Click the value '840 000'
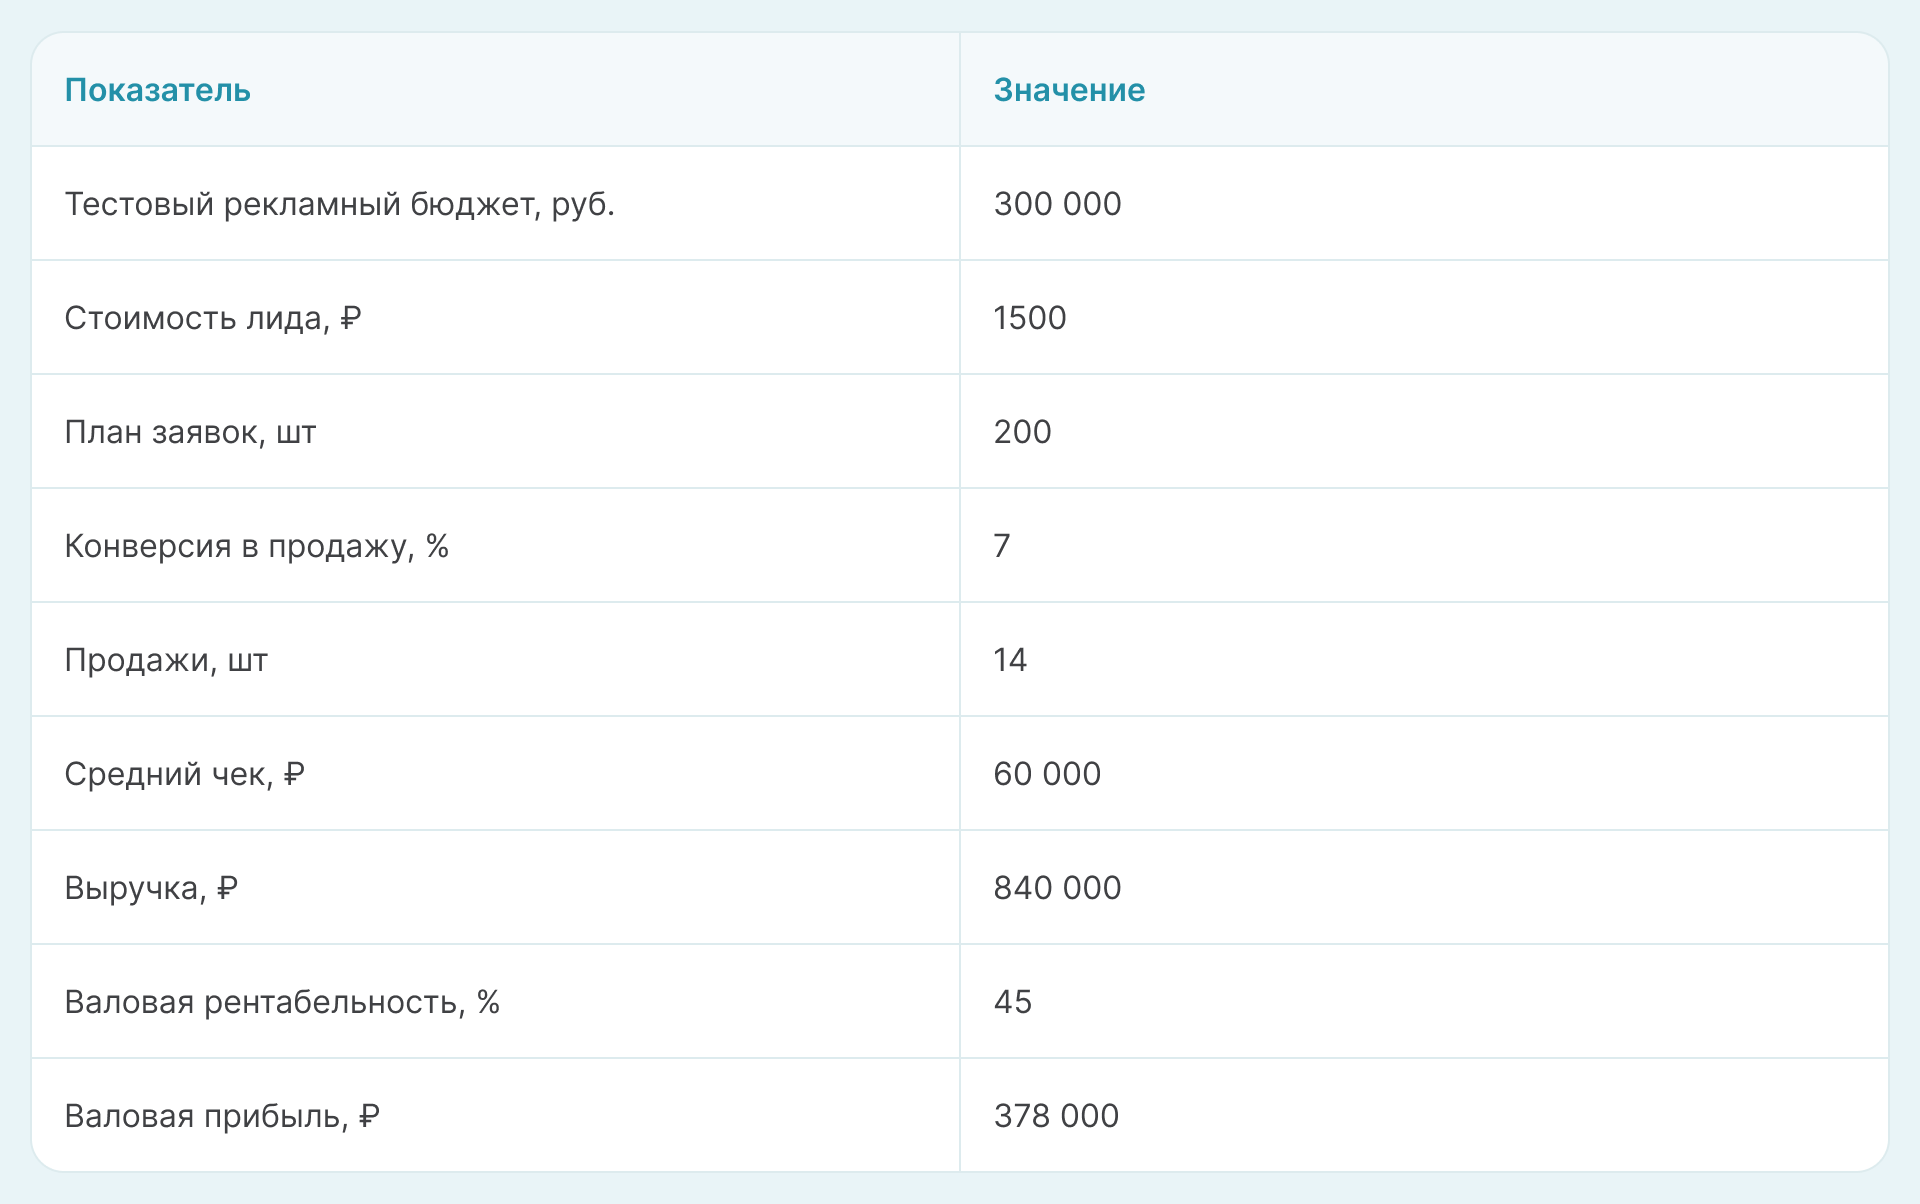Image resolution: width=1920 pixels, height=1204 pixels. click(x=1057, y=888)
